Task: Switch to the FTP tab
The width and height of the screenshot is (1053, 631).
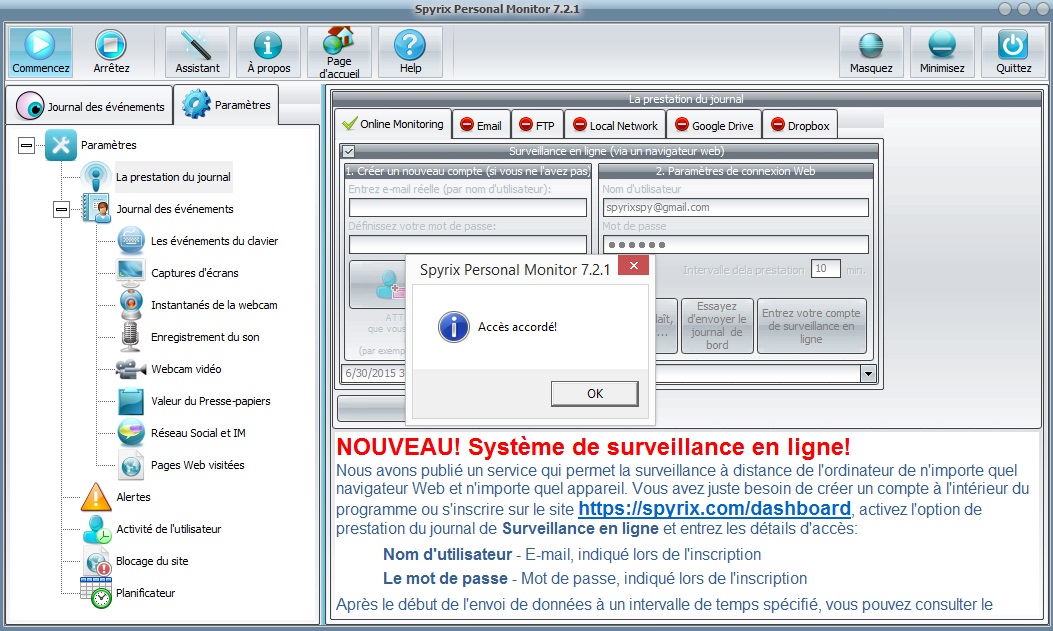Action: pyautogui.click(x=537, y=126)
